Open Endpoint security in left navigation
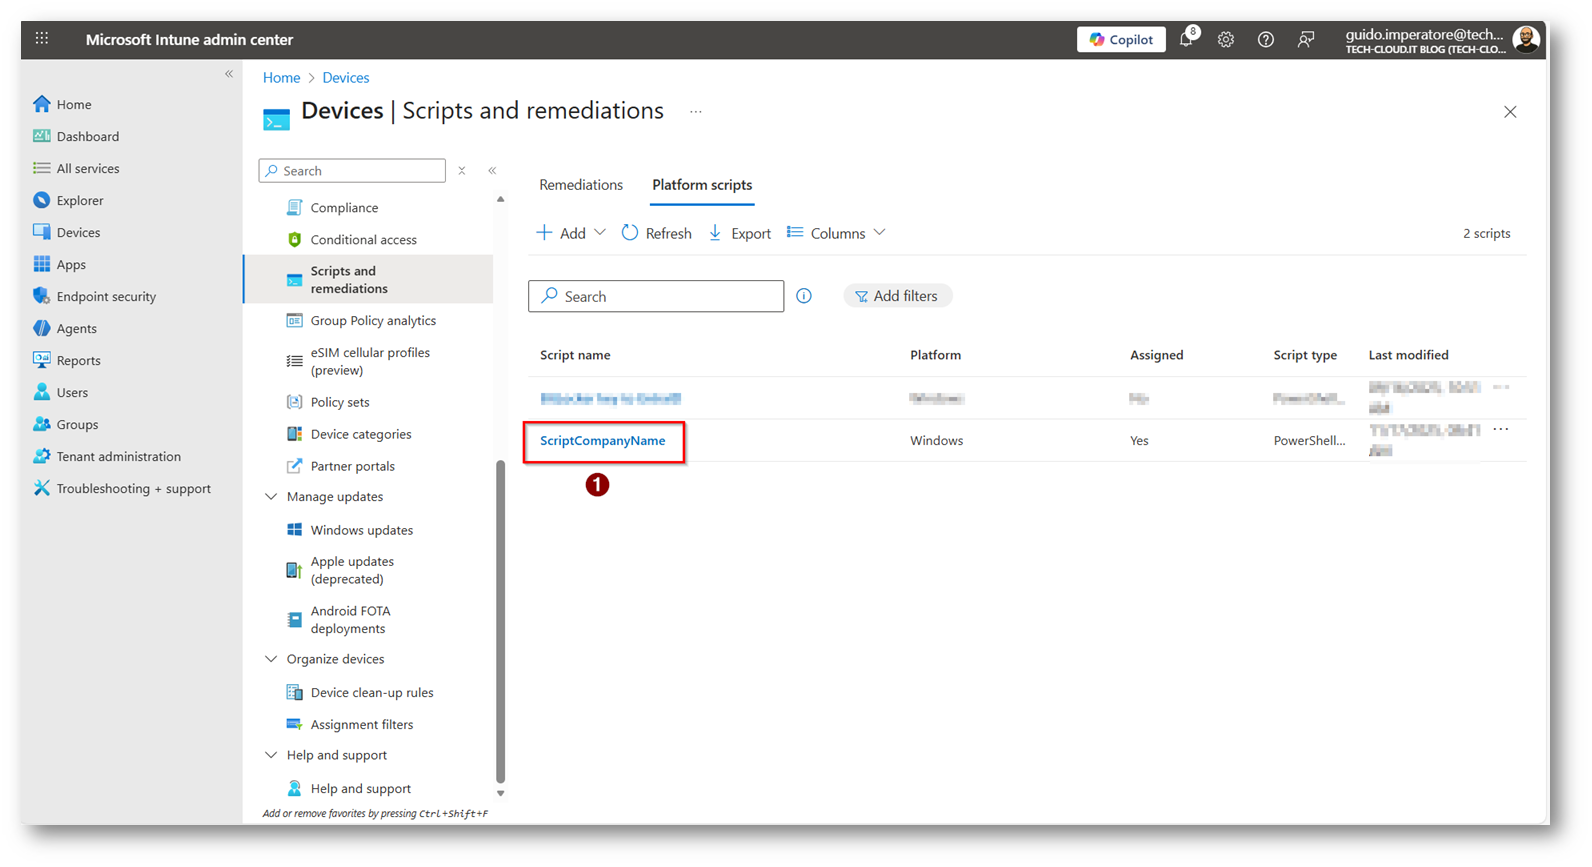 (x=106, y=297)
